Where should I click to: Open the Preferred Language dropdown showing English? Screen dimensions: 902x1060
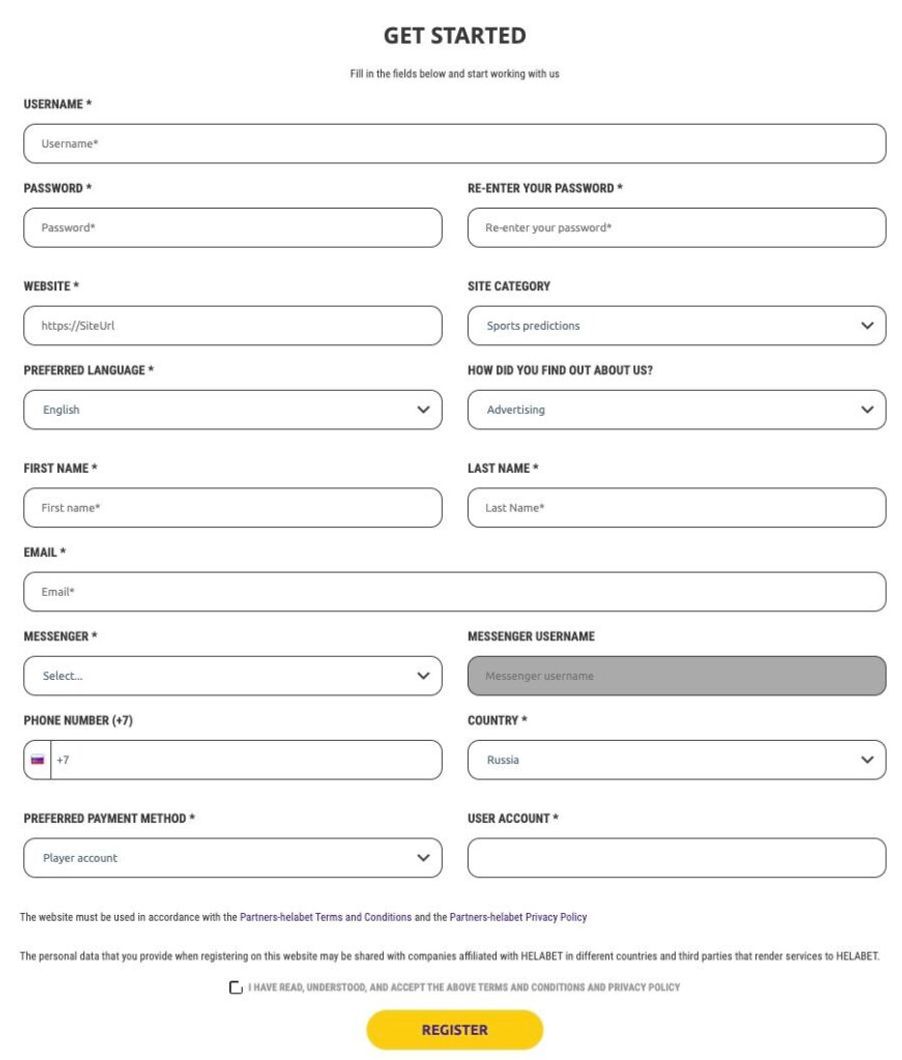coord(232,409)
